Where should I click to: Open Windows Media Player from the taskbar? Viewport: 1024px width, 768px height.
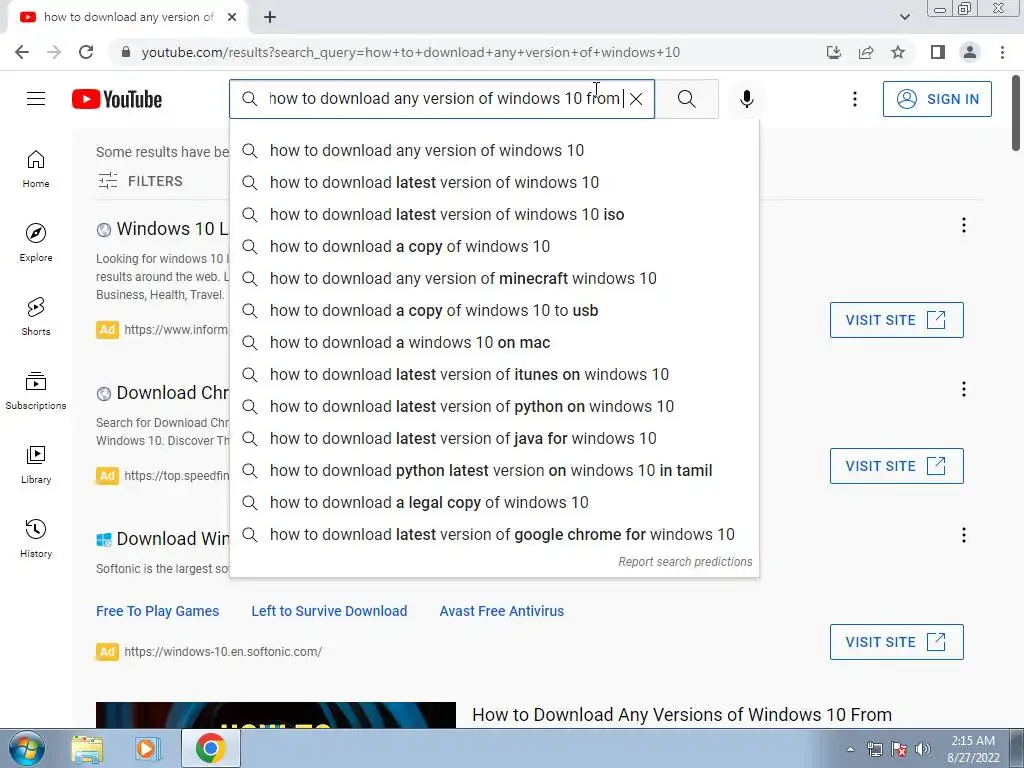[148, 748]
